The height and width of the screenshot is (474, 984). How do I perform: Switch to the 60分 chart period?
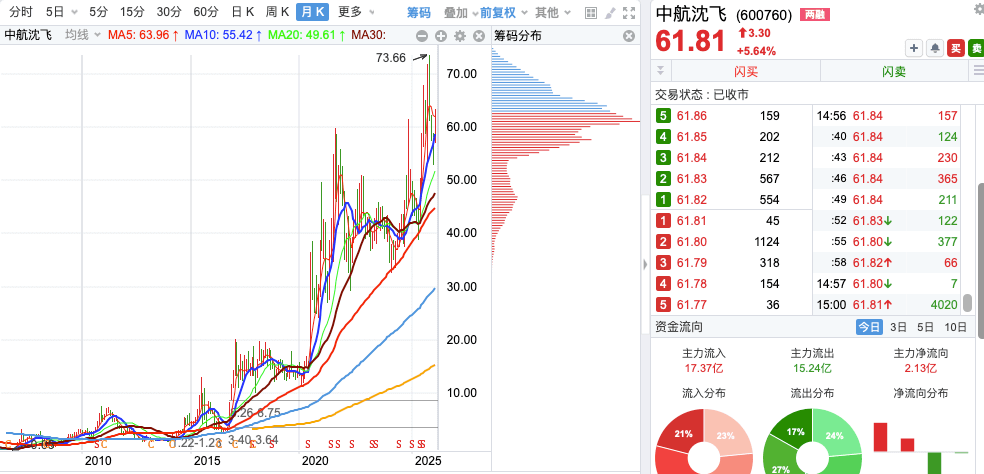[x=206, y=12]
